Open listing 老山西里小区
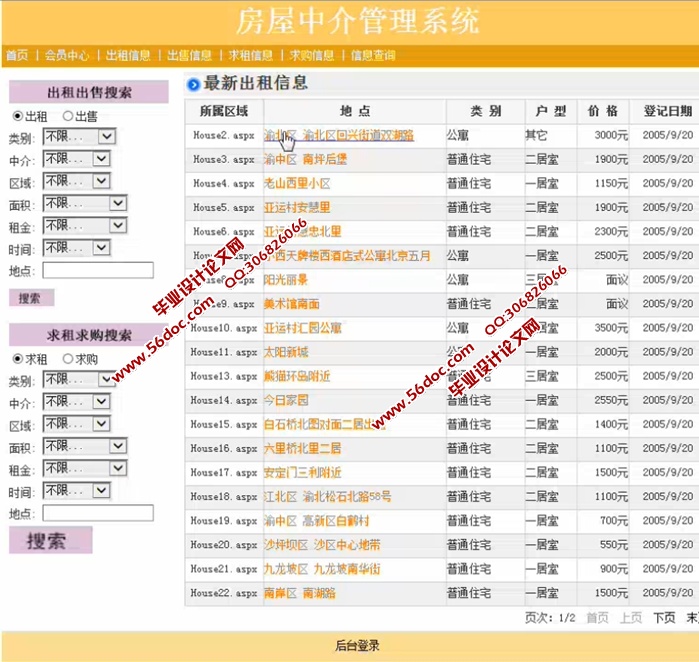699x662 pixels. coord(297,183)
